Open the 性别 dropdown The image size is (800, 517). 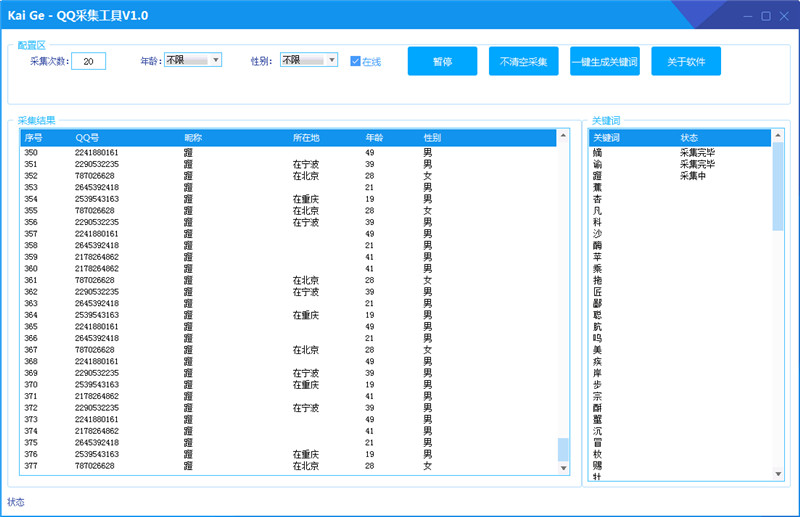(309, 60)
